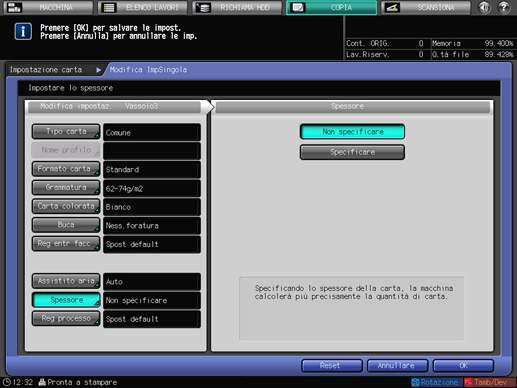This screenshot has width=517, height=388.
Task: Click the Cont. ORIG. counter
Action: click(x=385, y=43)
